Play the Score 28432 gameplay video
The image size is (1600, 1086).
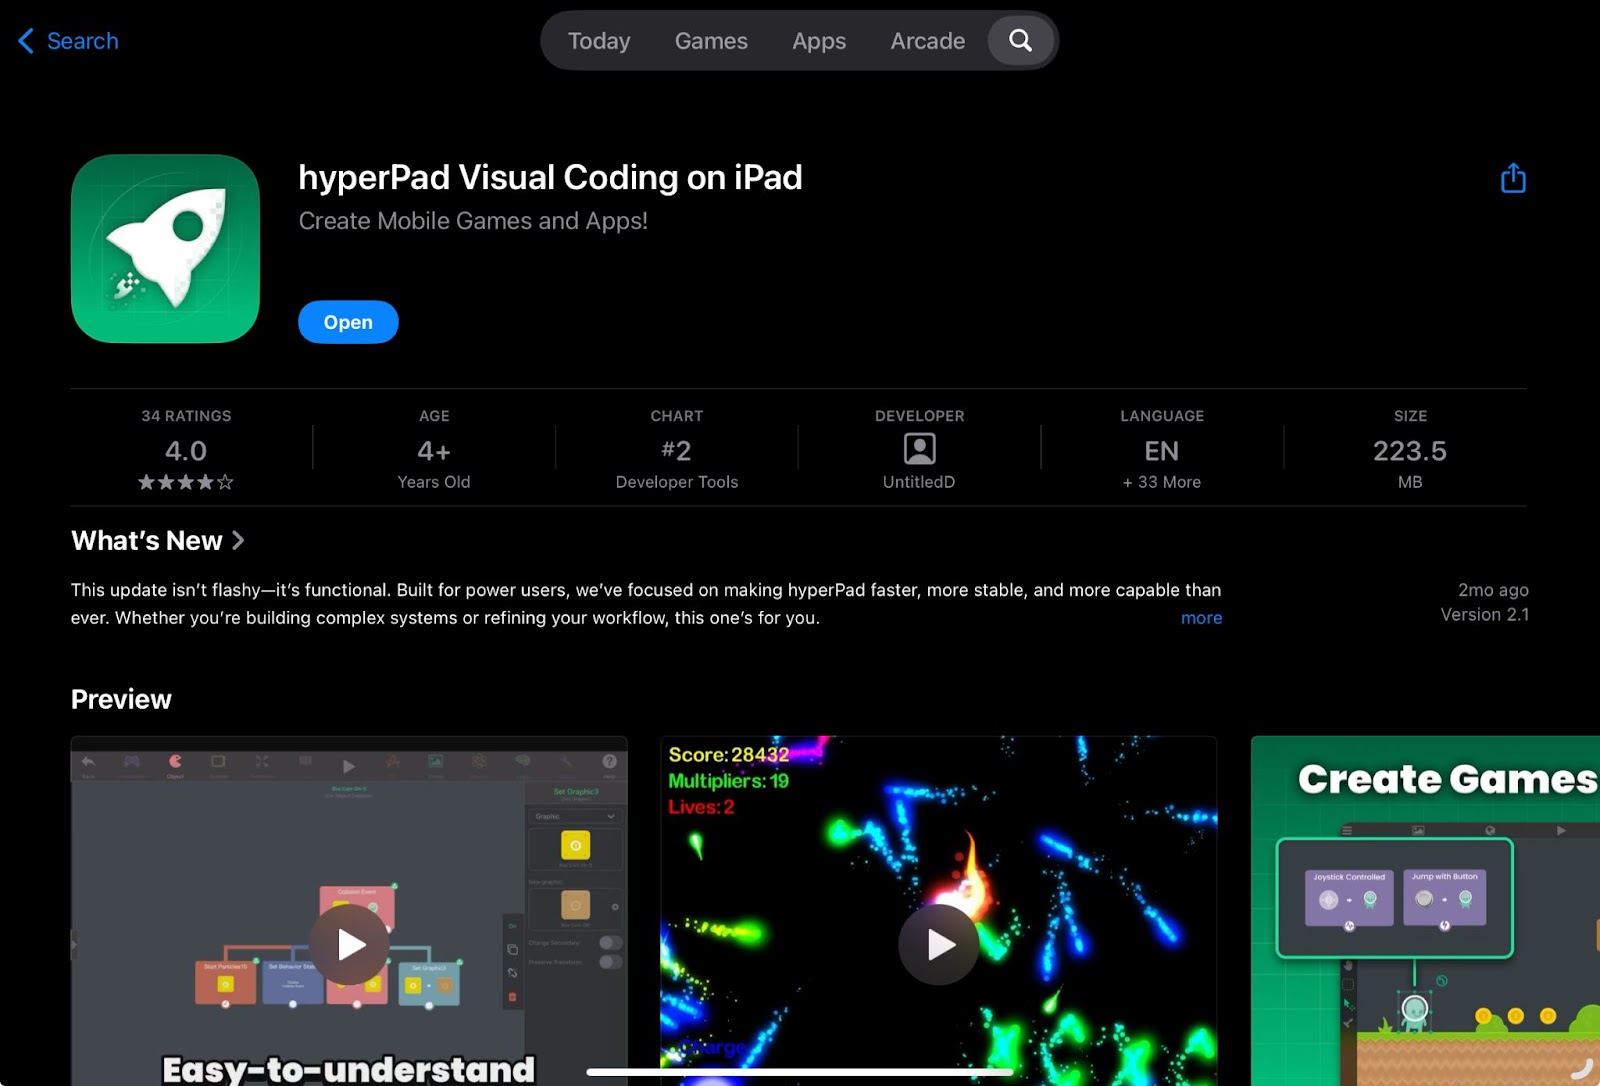pos(939,944)
